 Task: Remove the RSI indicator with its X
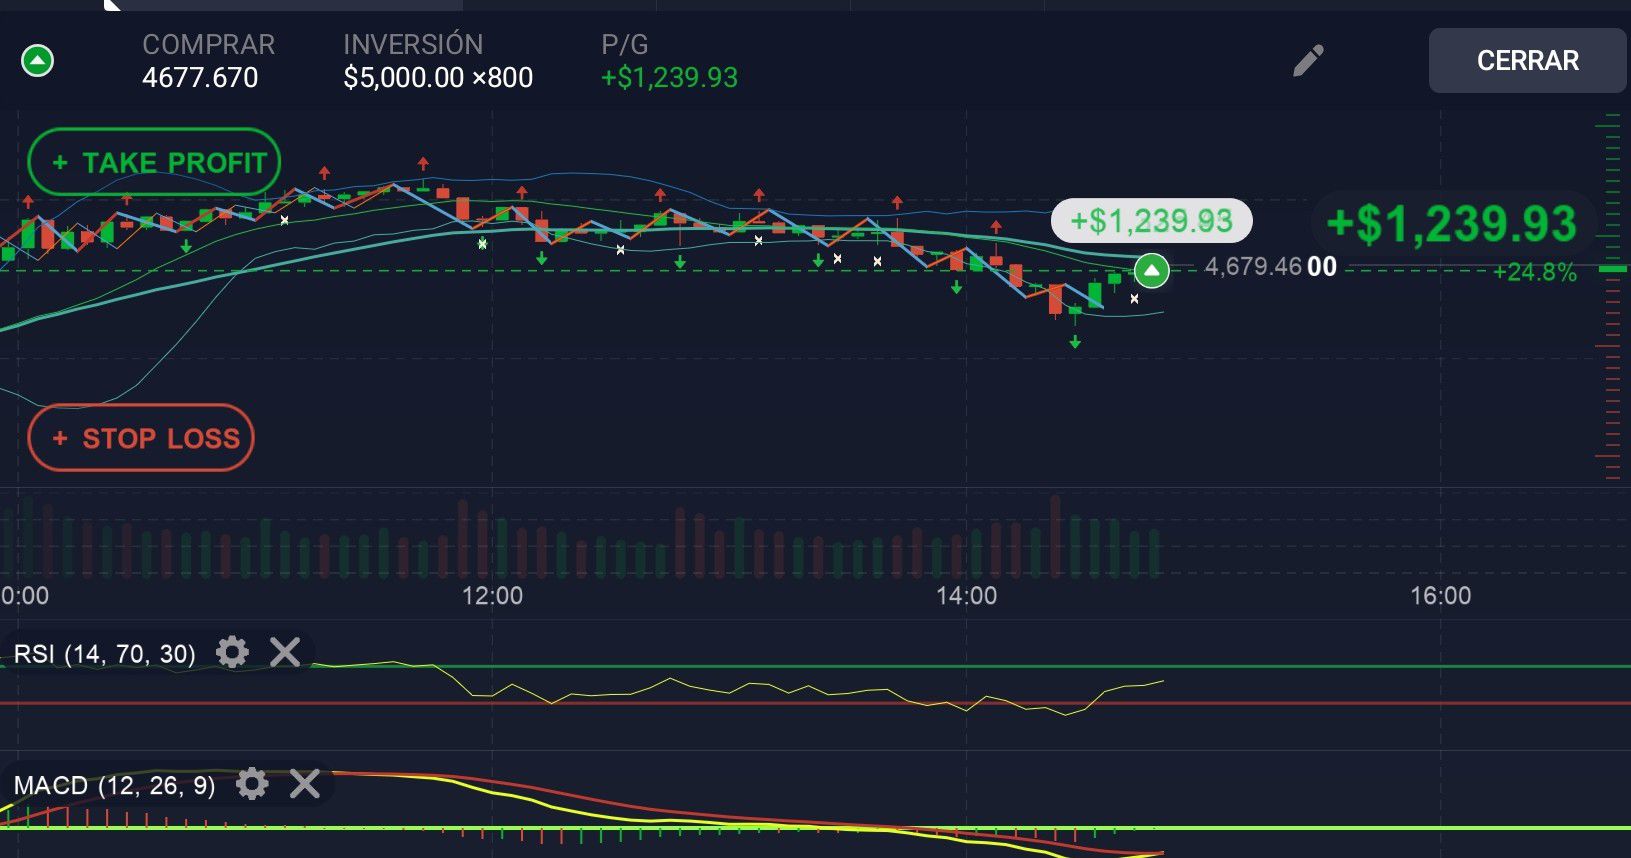coord(285,653)
